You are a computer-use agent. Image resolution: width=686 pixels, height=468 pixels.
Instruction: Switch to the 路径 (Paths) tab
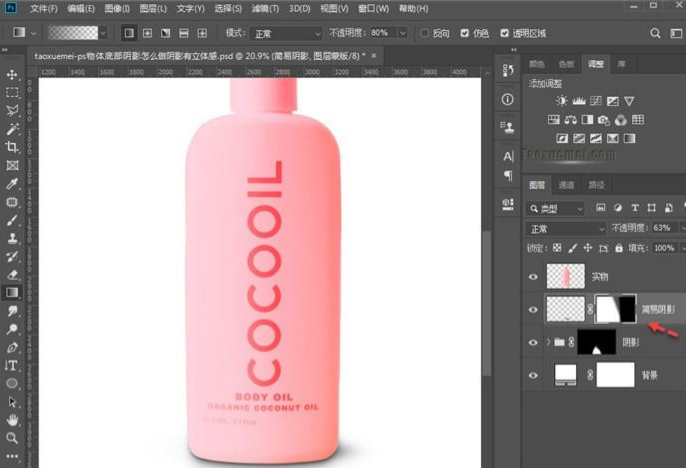(x=596, y=185)
